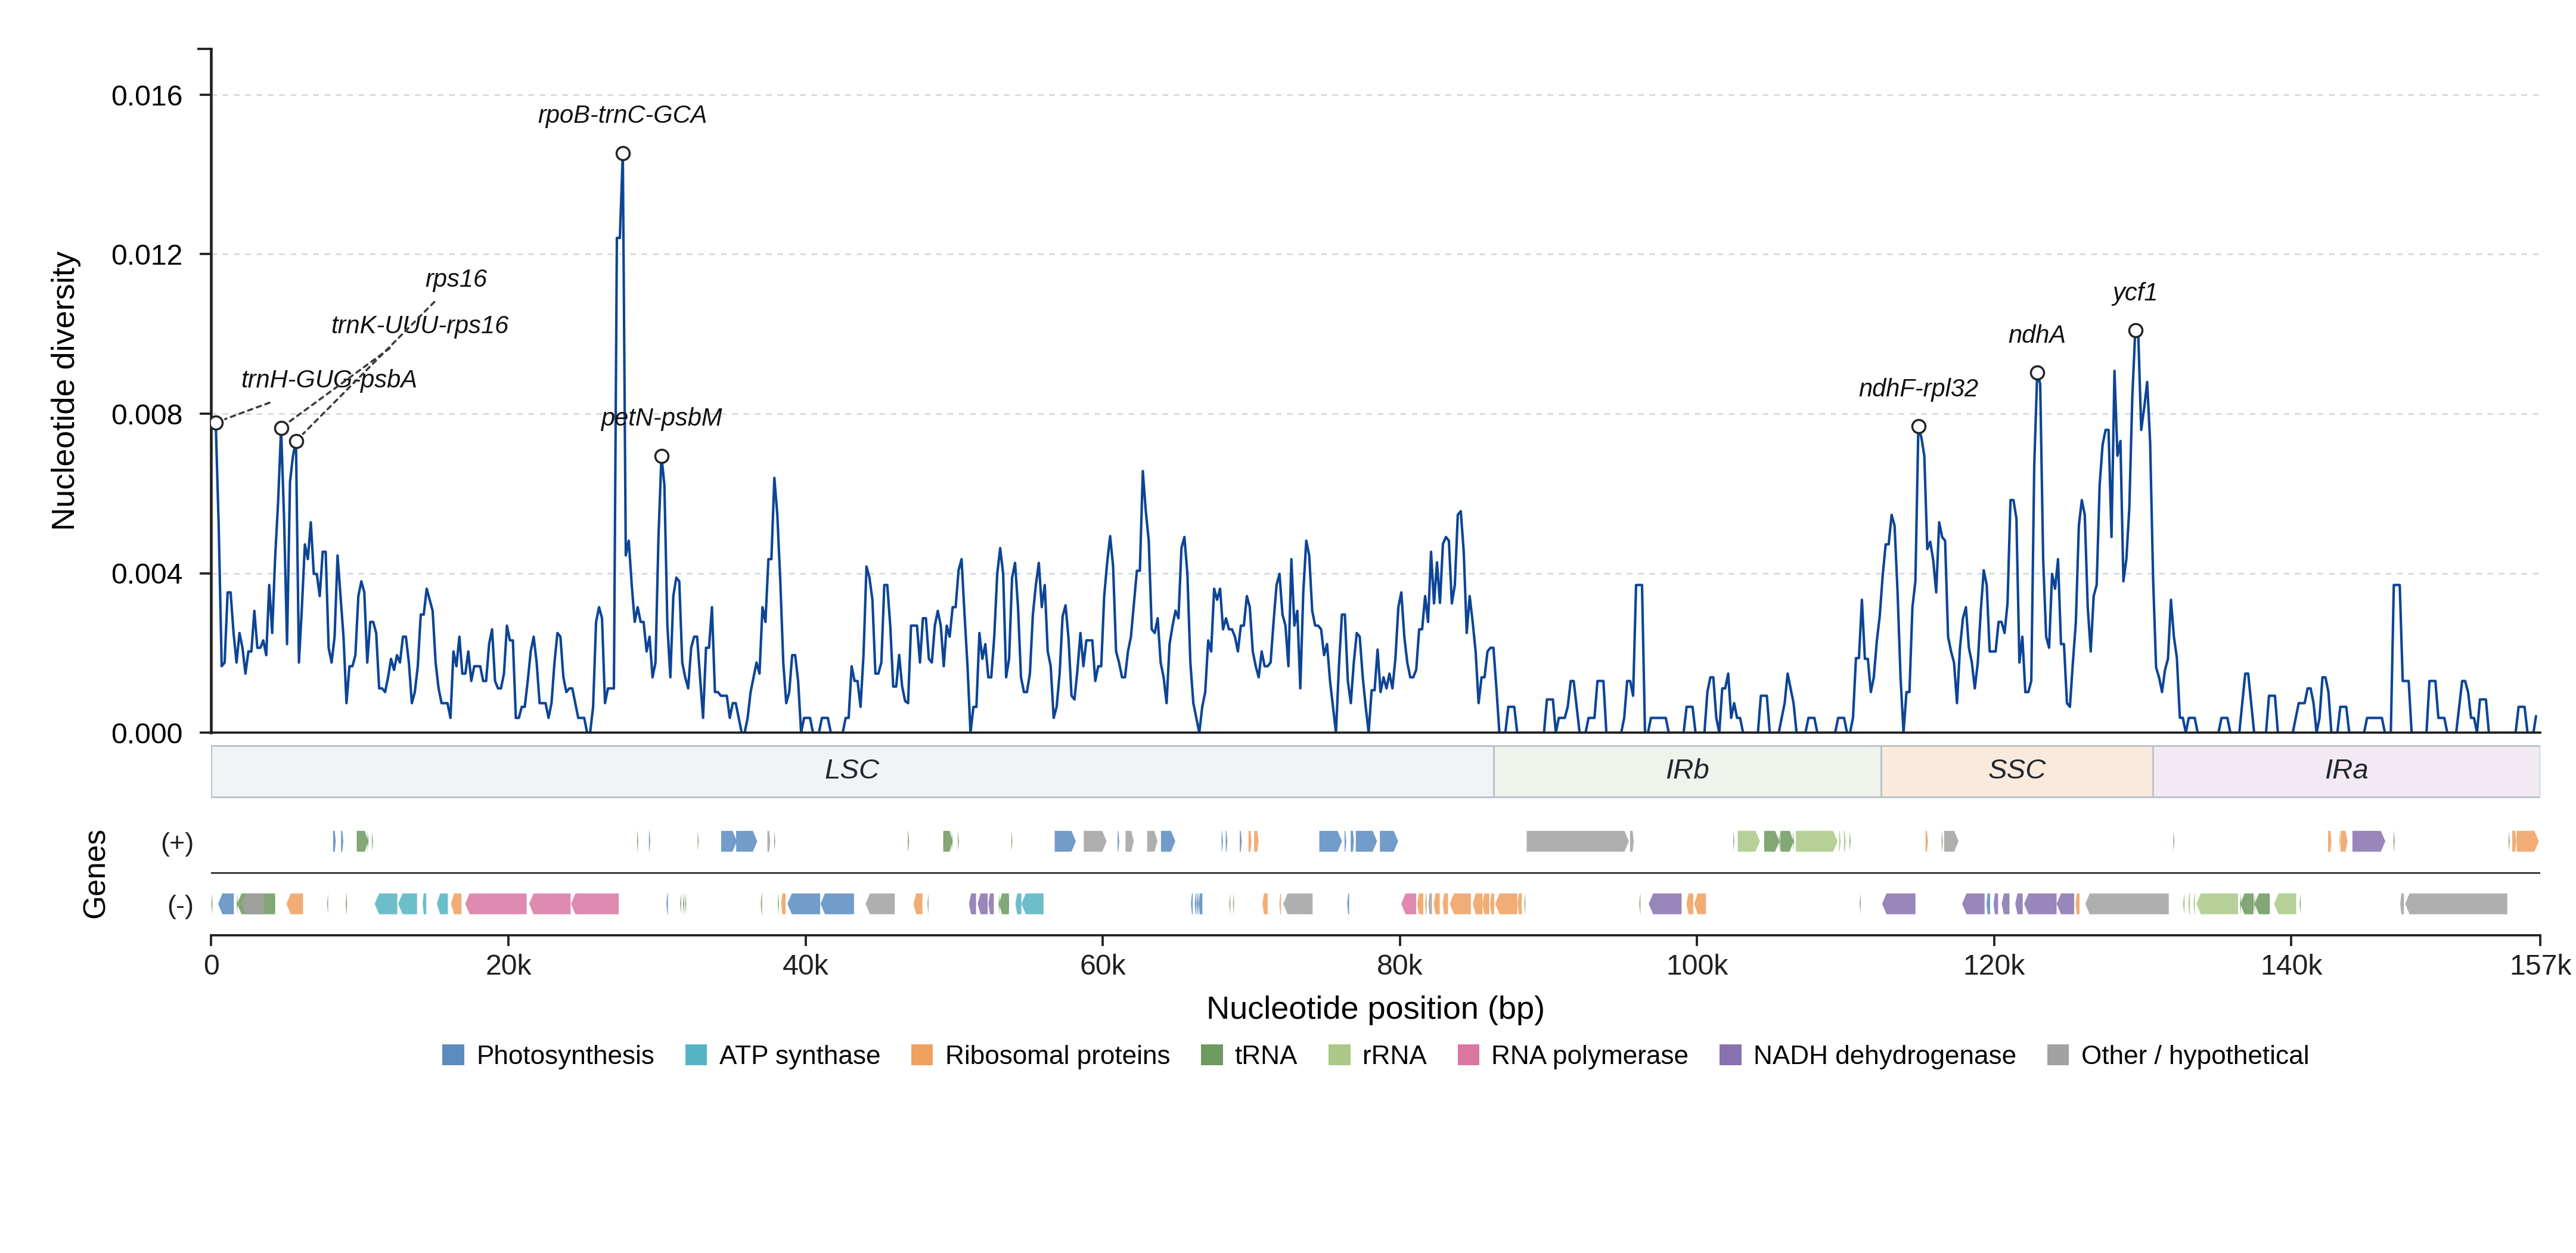Pick the Ribosomal proteins orange swatch
Viewport: 2576px width, 1253px height.
pos(922,1055)
